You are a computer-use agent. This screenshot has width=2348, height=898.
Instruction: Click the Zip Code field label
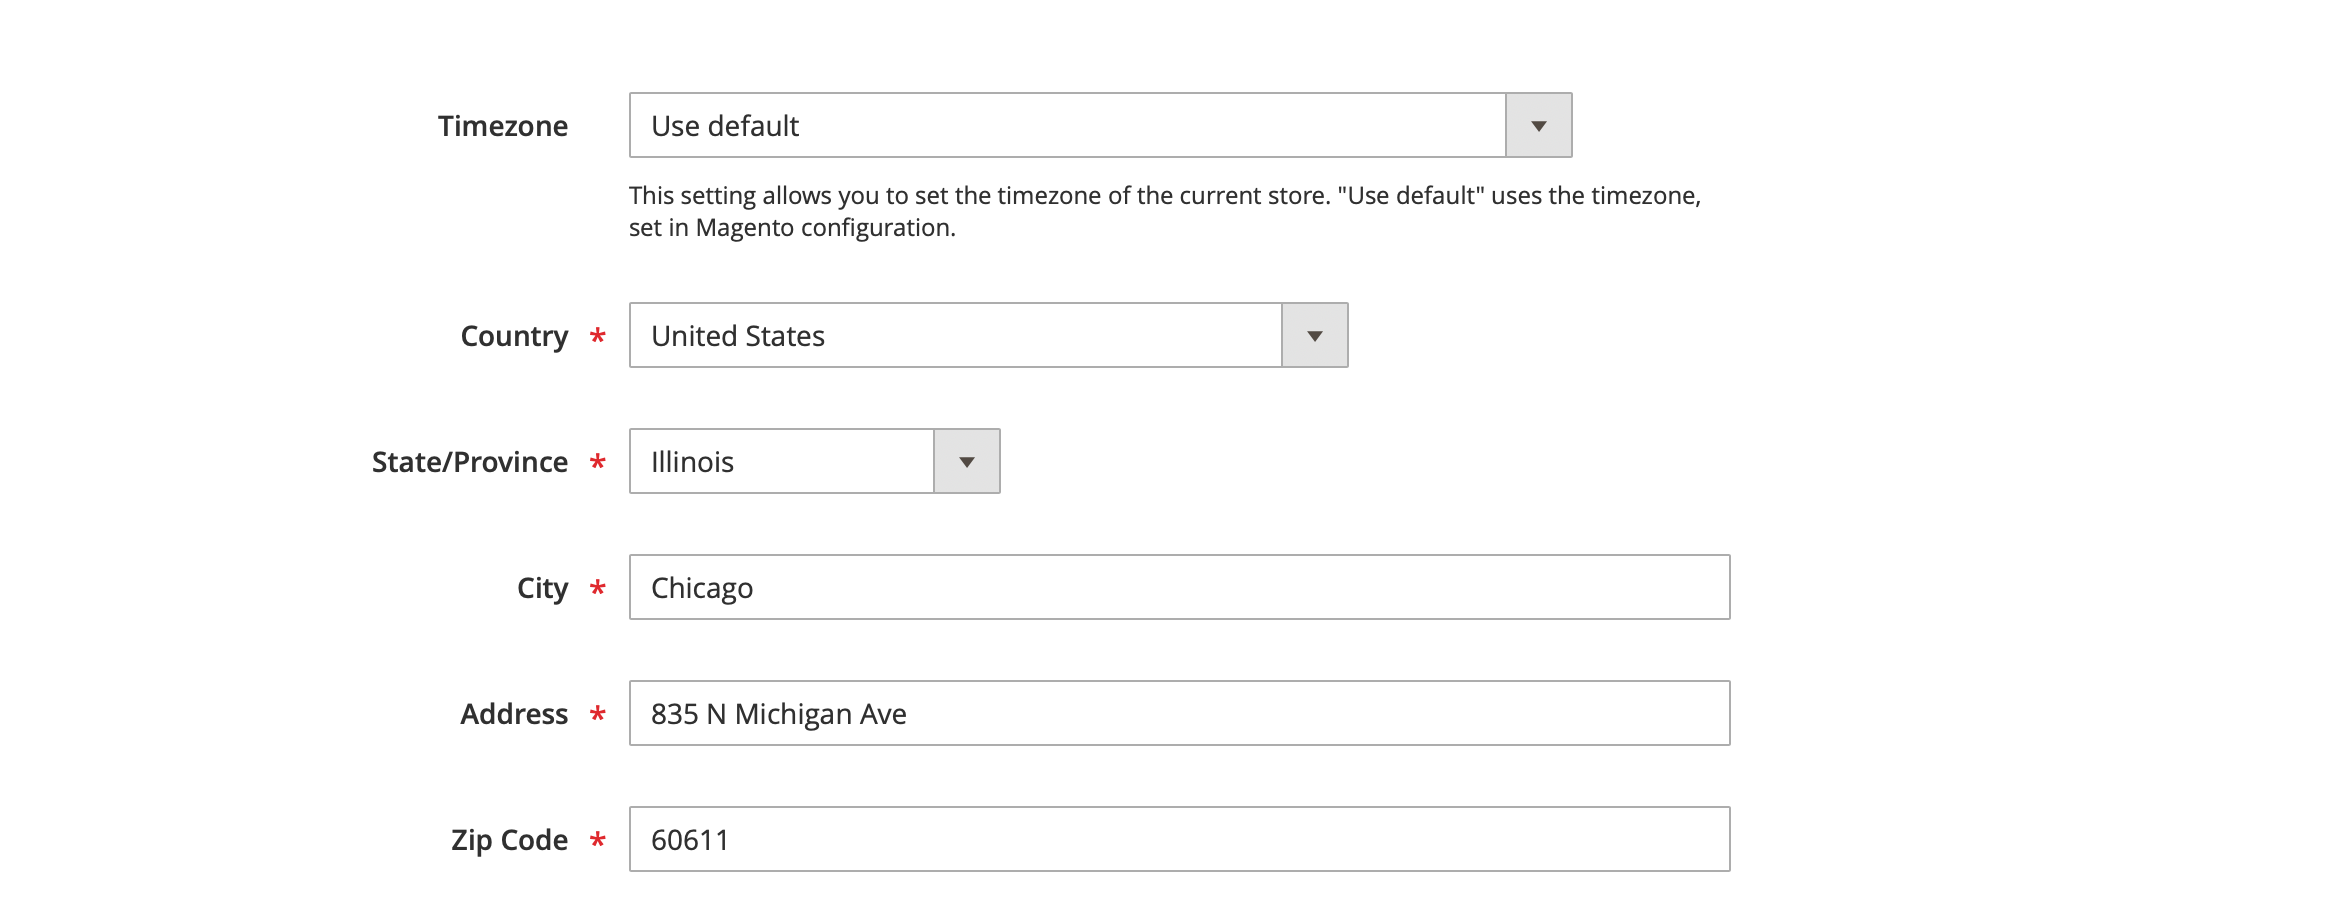tap(509, 840)
